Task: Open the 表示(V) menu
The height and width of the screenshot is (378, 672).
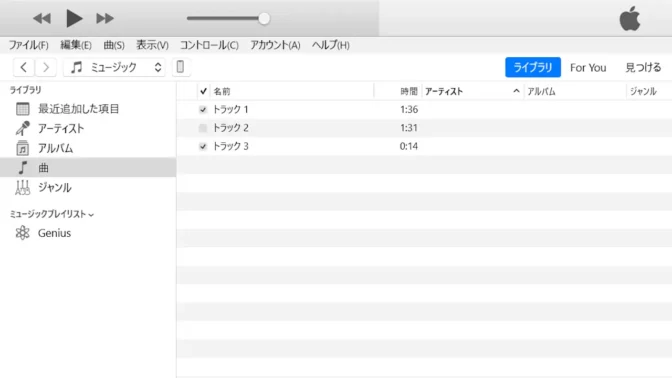Action: (x=152, y=45)
